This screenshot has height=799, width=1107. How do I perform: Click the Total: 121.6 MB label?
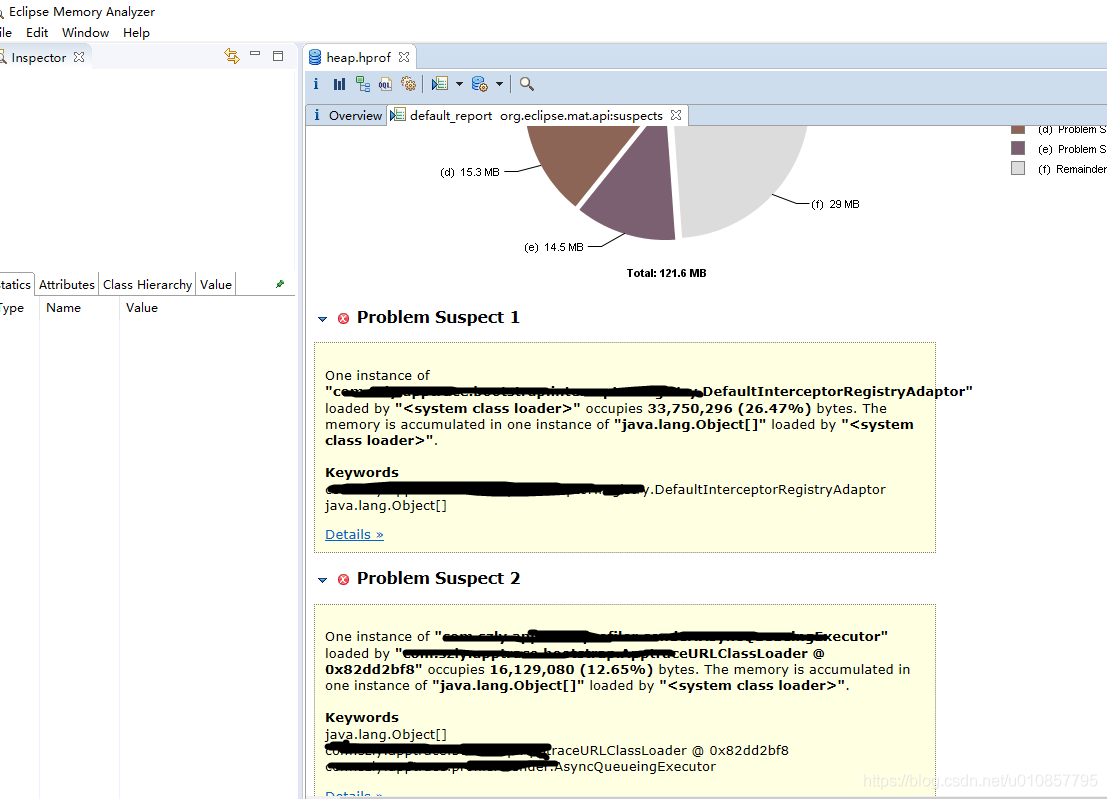666,273
